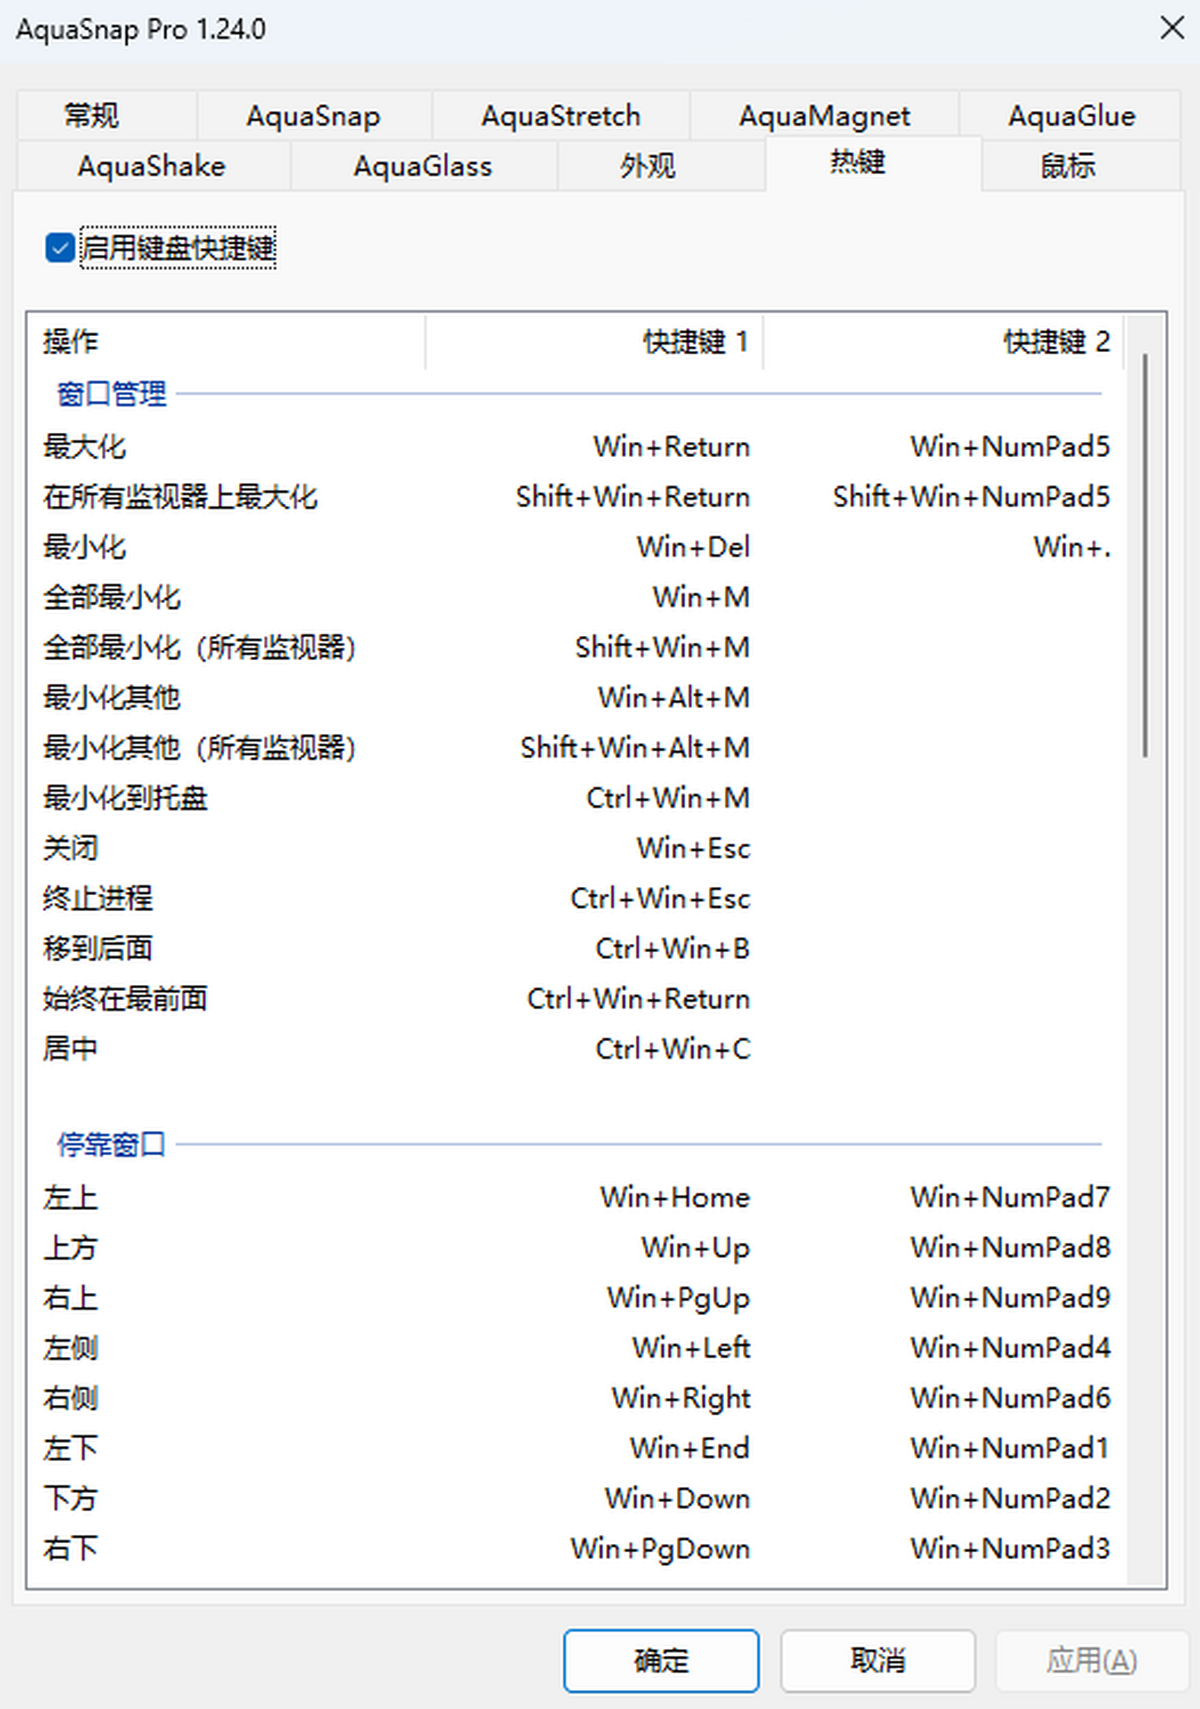Select the 全部最小化 (所有监视器) row

(576, 647)
